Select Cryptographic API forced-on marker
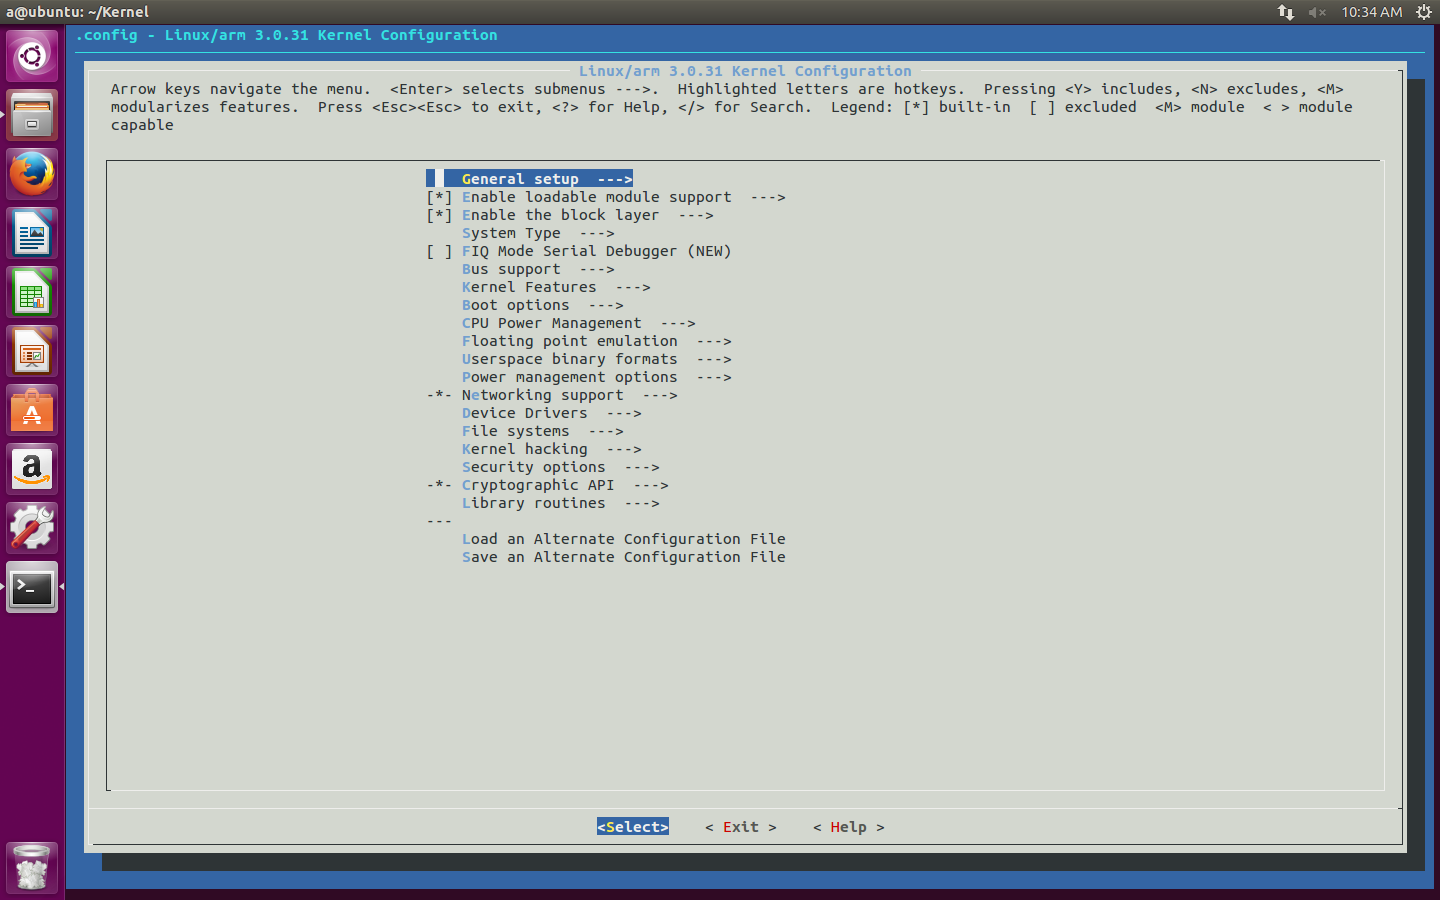 [x=439, y=485]
